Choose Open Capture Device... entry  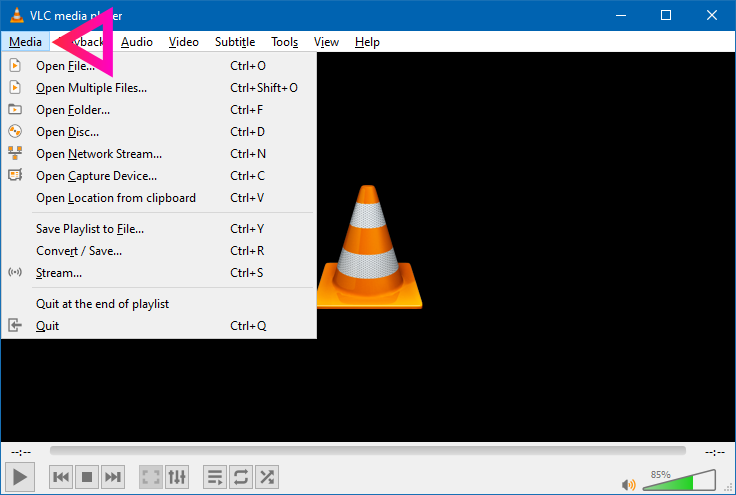pos(159,176)
